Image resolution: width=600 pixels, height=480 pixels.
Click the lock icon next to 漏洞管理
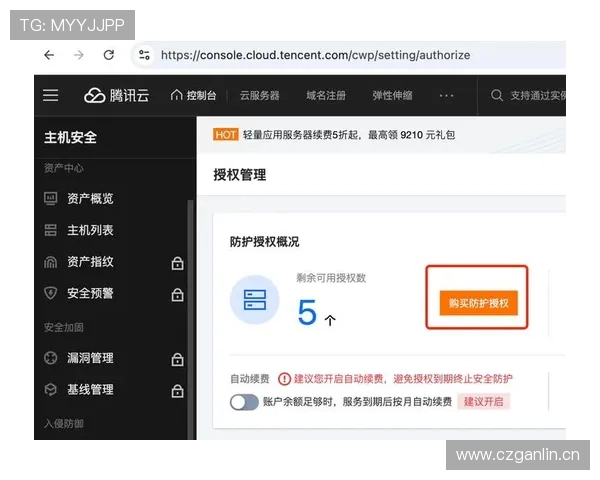(177, 359)
